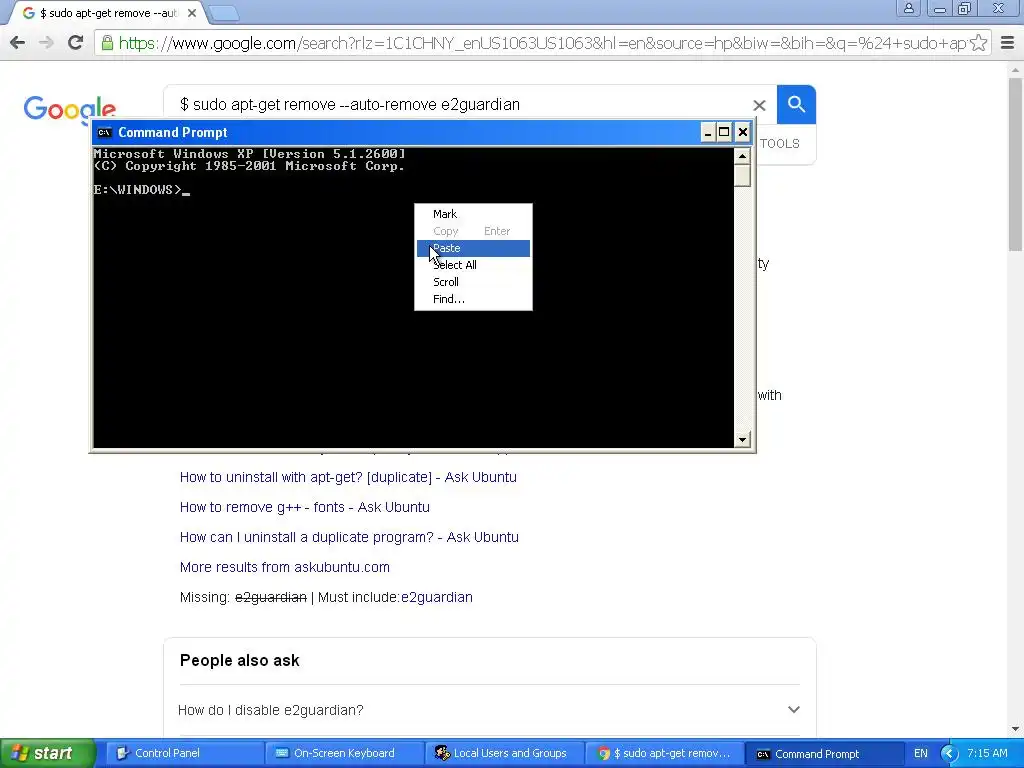Open 'More results from askubuntu.com' link
The height and width of the screenshot is (768, 1024).
[285, 568]
